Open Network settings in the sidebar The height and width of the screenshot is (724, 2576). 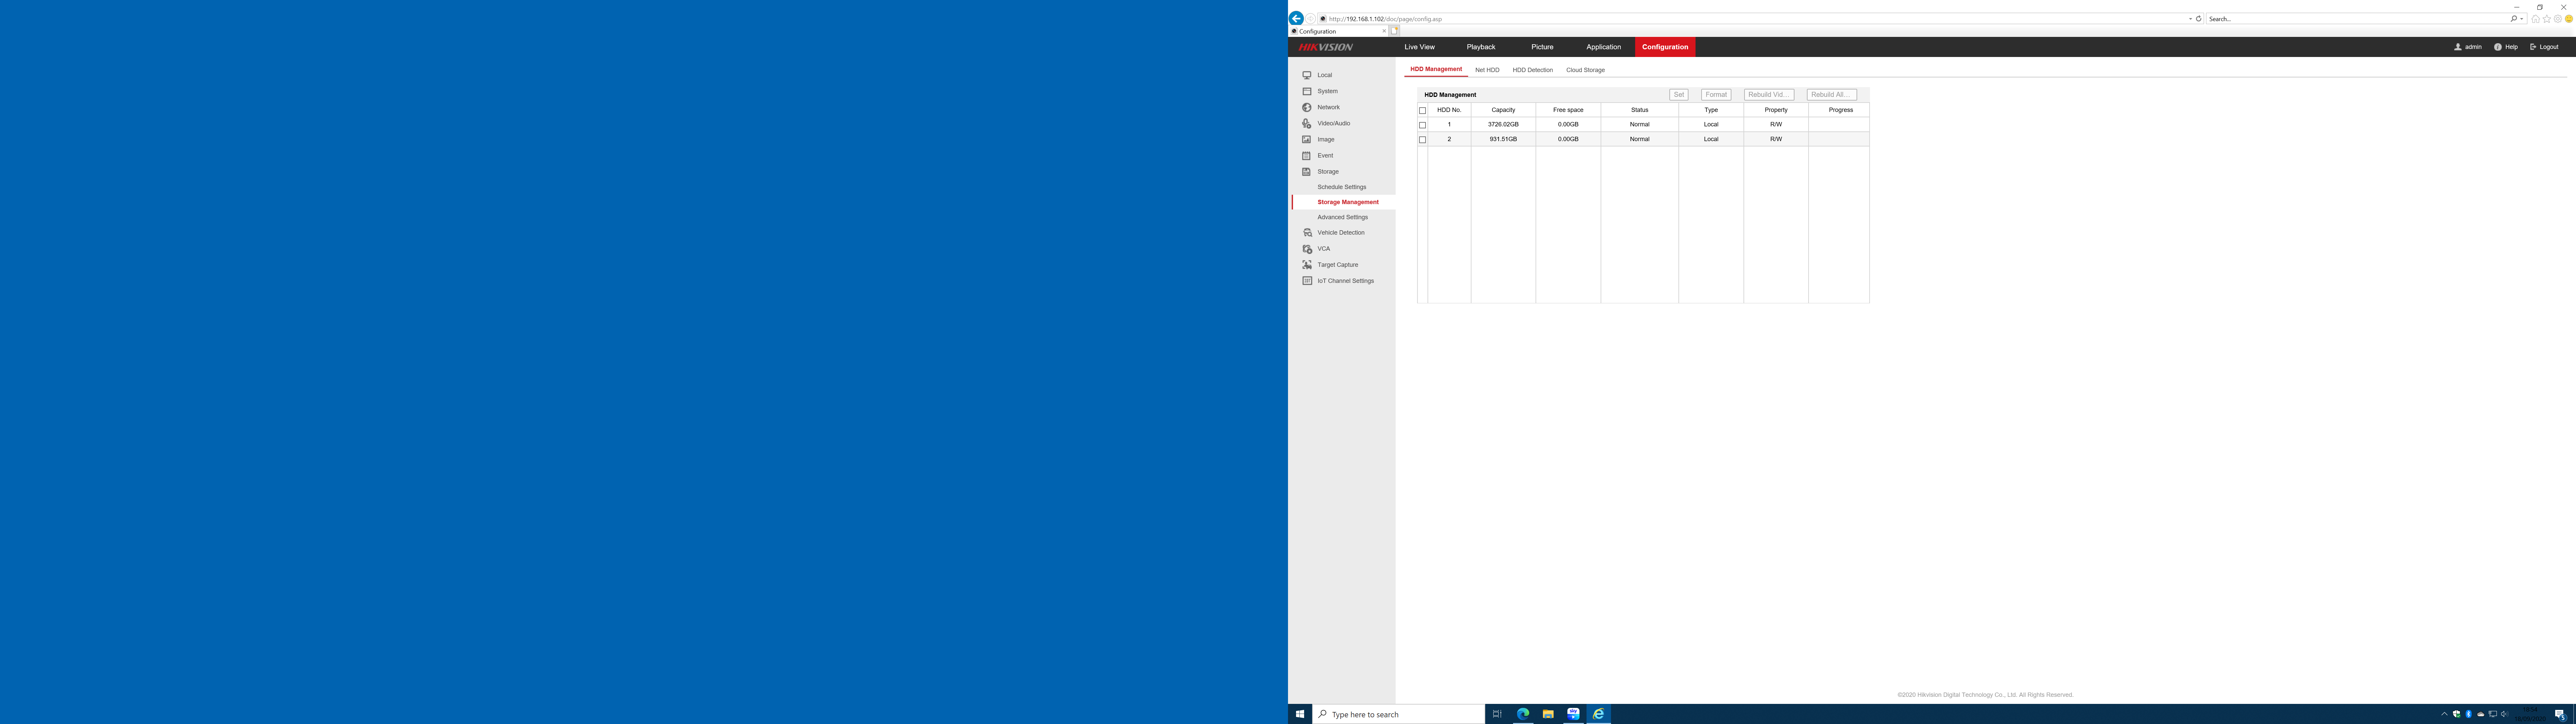coord(1328,107)
